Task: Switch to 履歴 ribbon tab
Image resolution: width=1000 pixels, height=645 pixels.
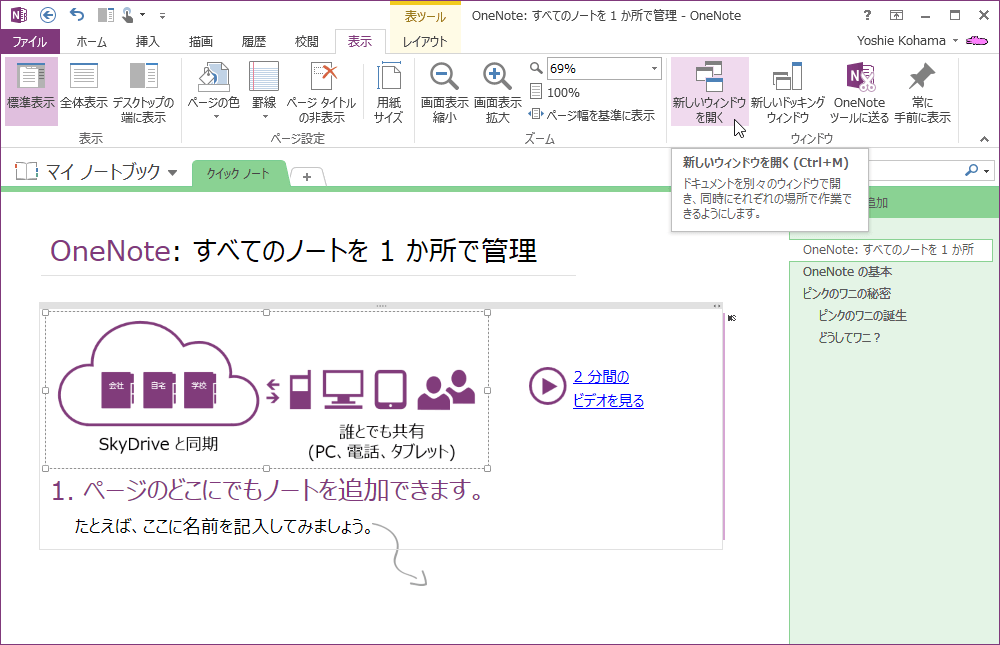Action: [x=253, y=41]
